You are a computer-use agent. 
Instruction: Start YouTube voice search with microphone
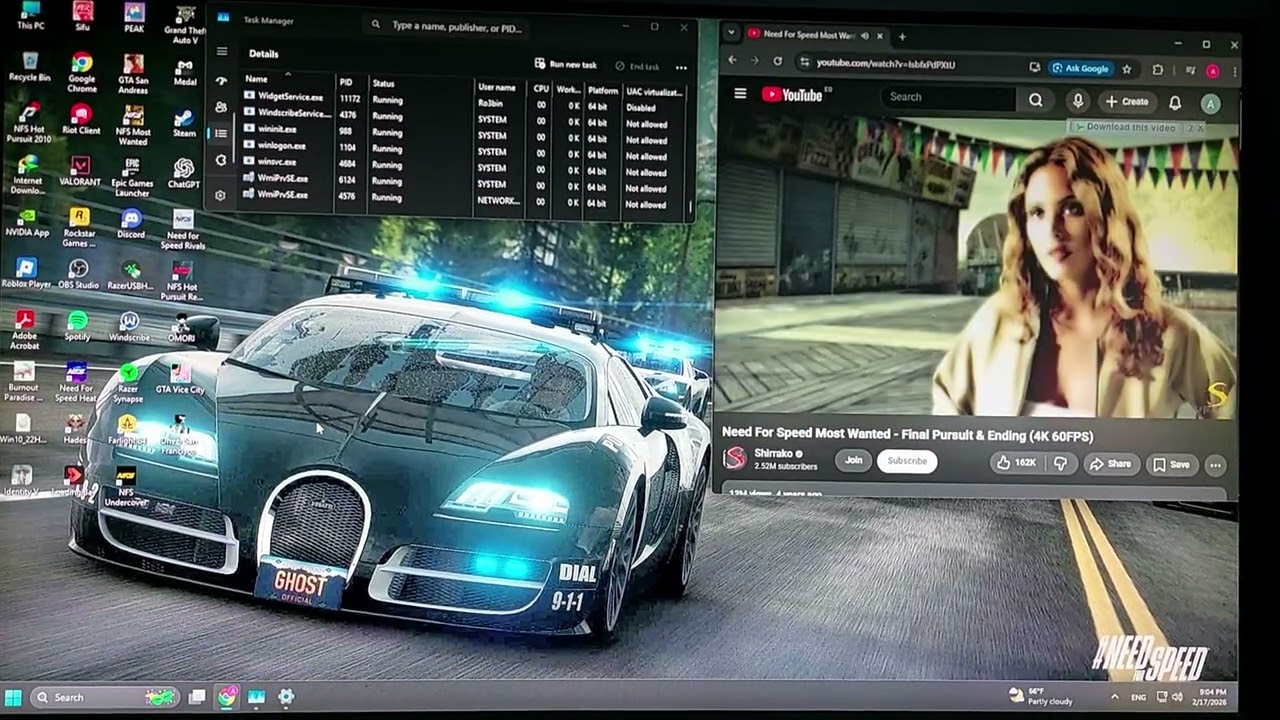[1078, 101]
